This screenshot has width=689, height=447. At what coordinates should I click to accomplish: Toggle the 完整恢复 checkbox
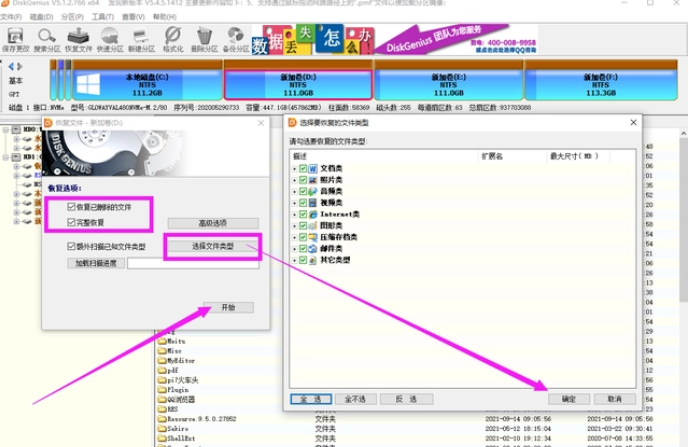[70, 221]
